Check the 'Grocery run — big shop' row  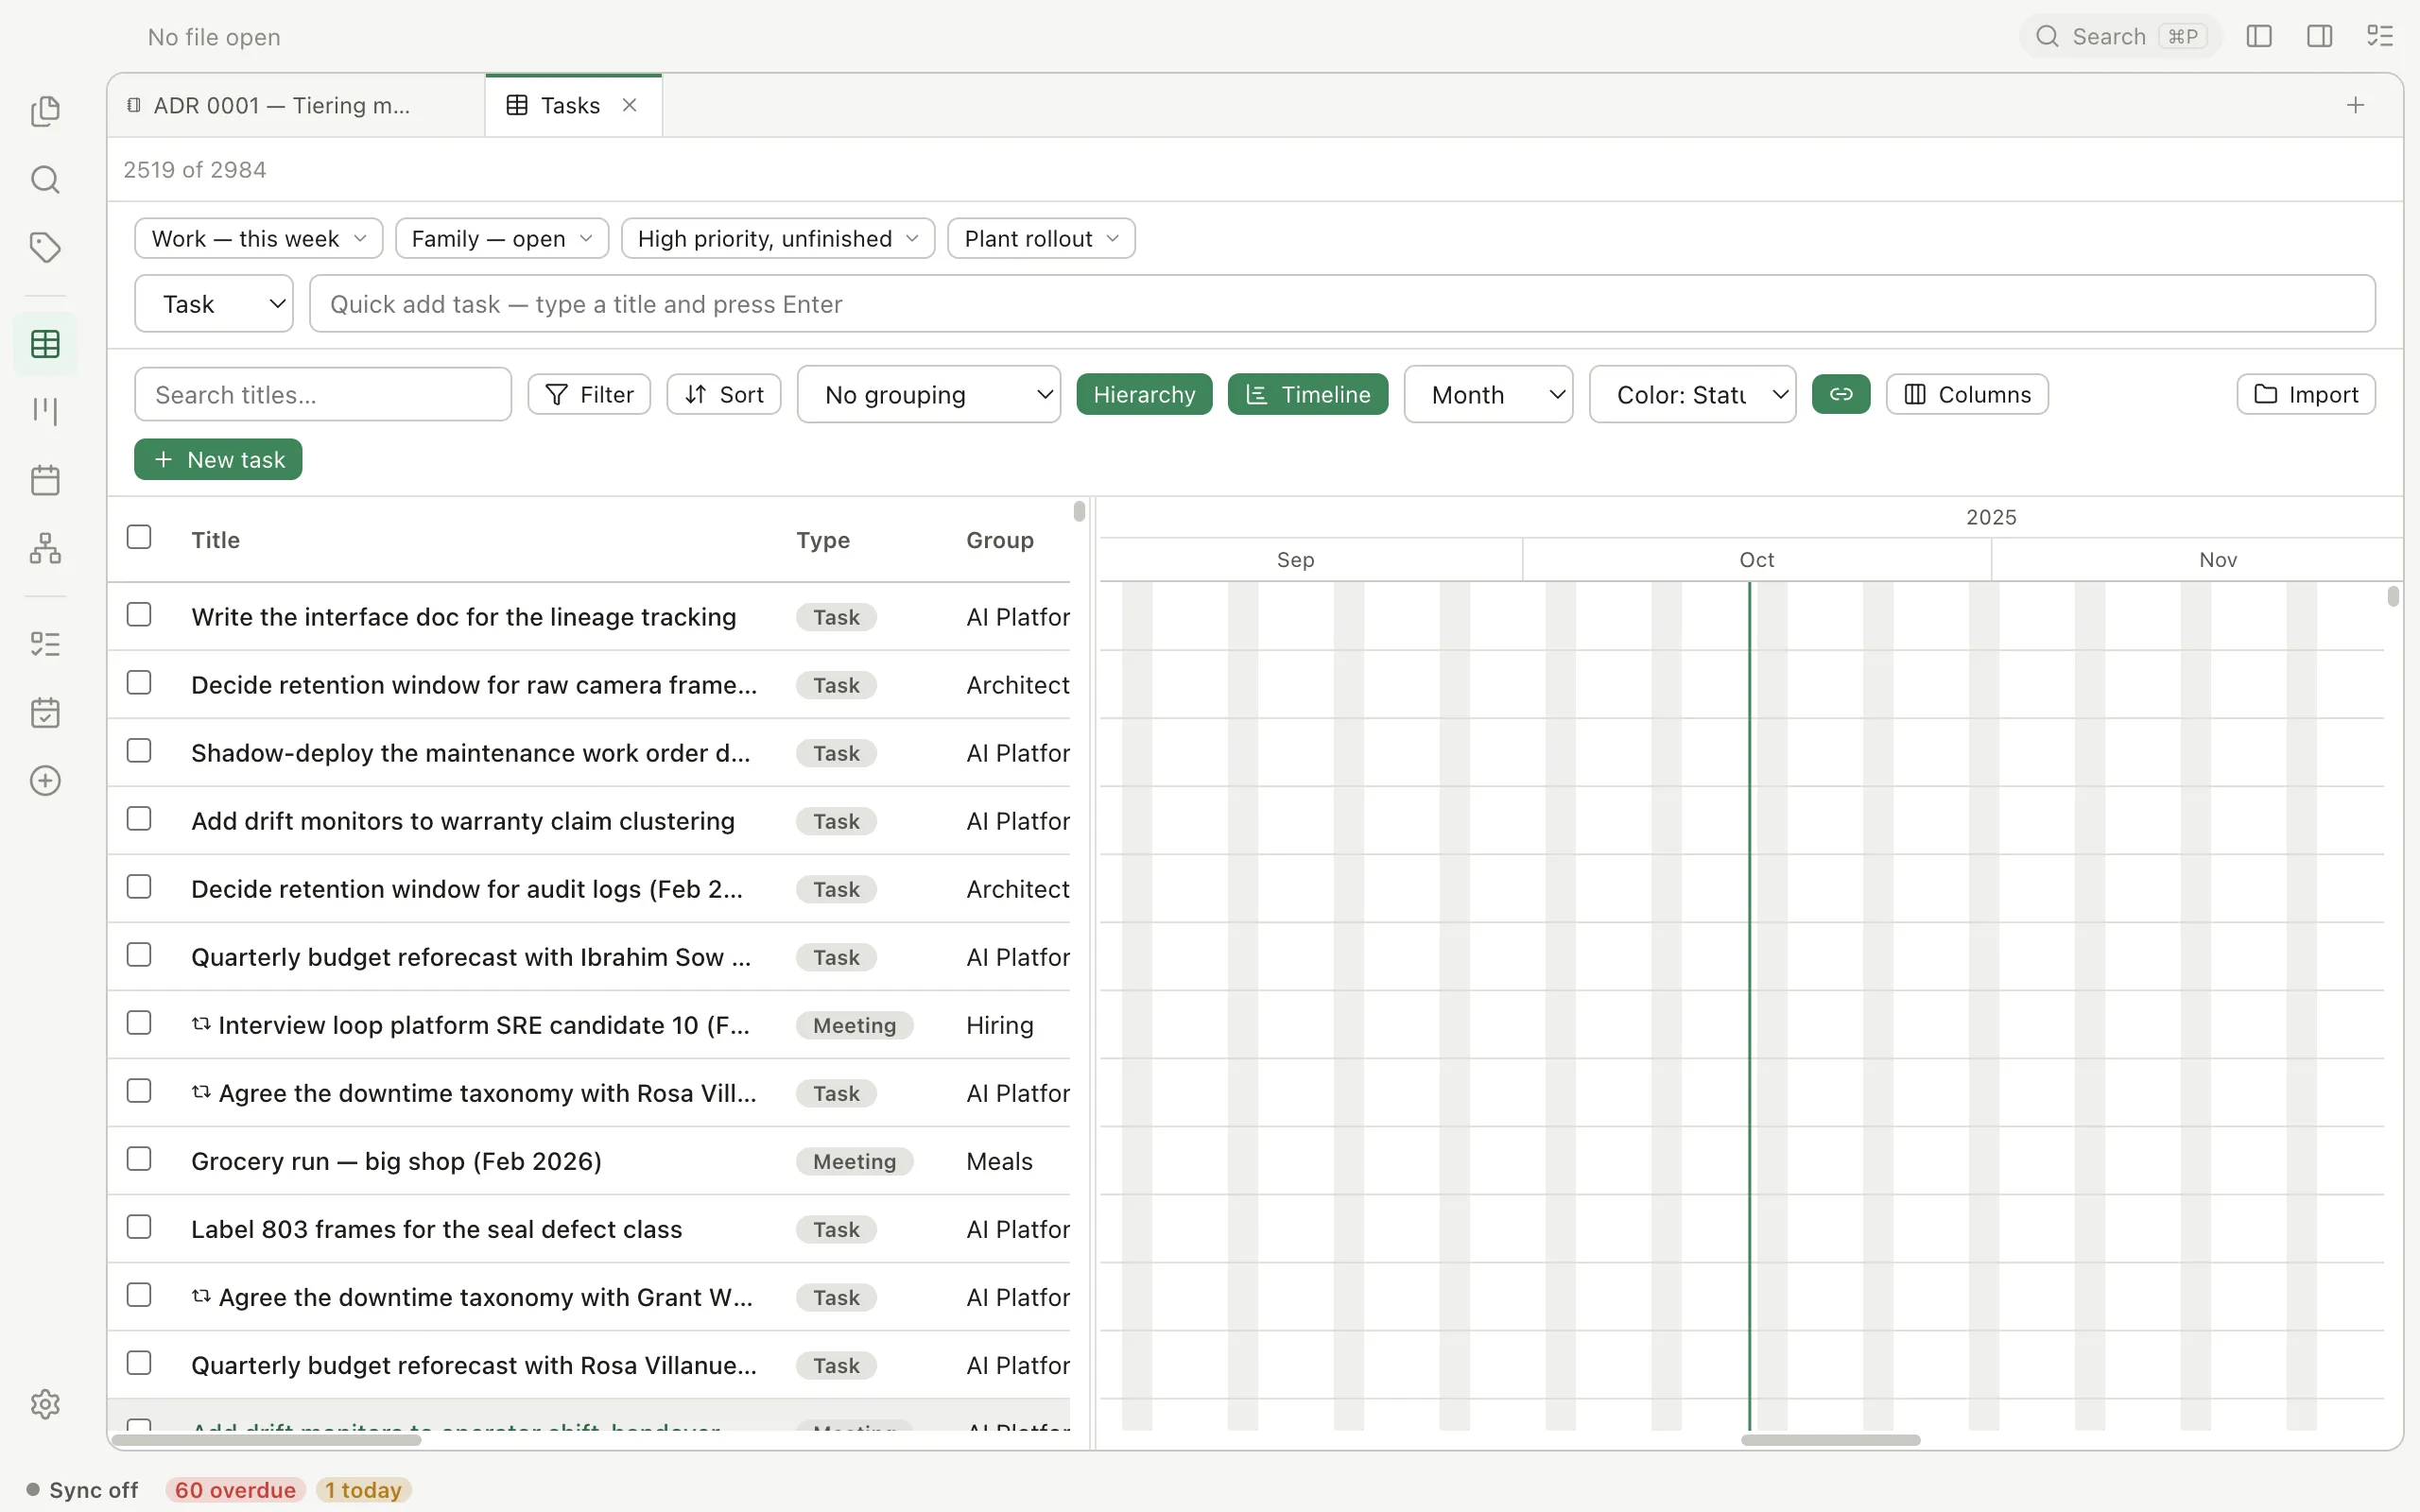click(x=139, y=1158)
